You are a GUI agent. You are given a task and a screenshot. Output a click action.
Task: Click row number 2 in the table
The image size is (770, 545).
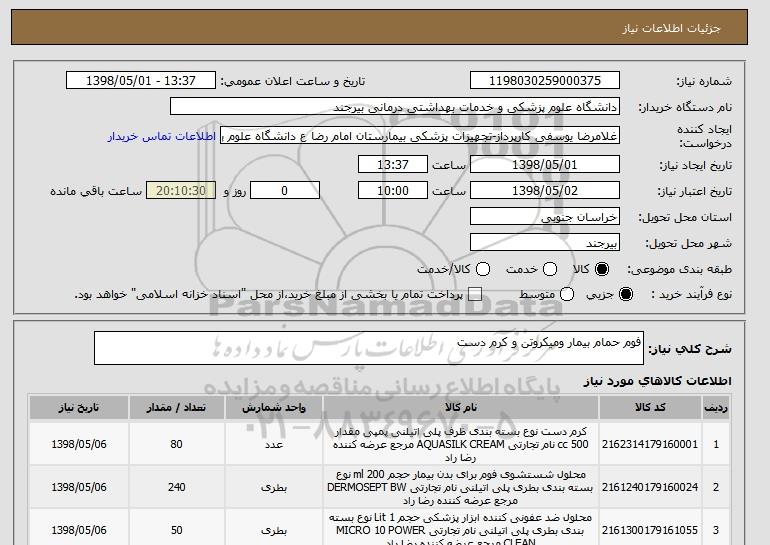click(x=715, y=487)
